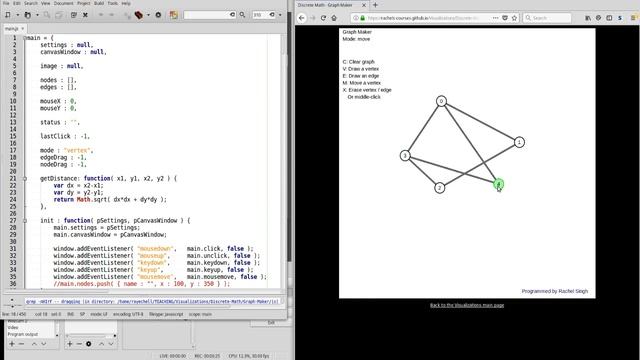
Task: Click the Run gear icon
Action: click(x=158, y=15)
